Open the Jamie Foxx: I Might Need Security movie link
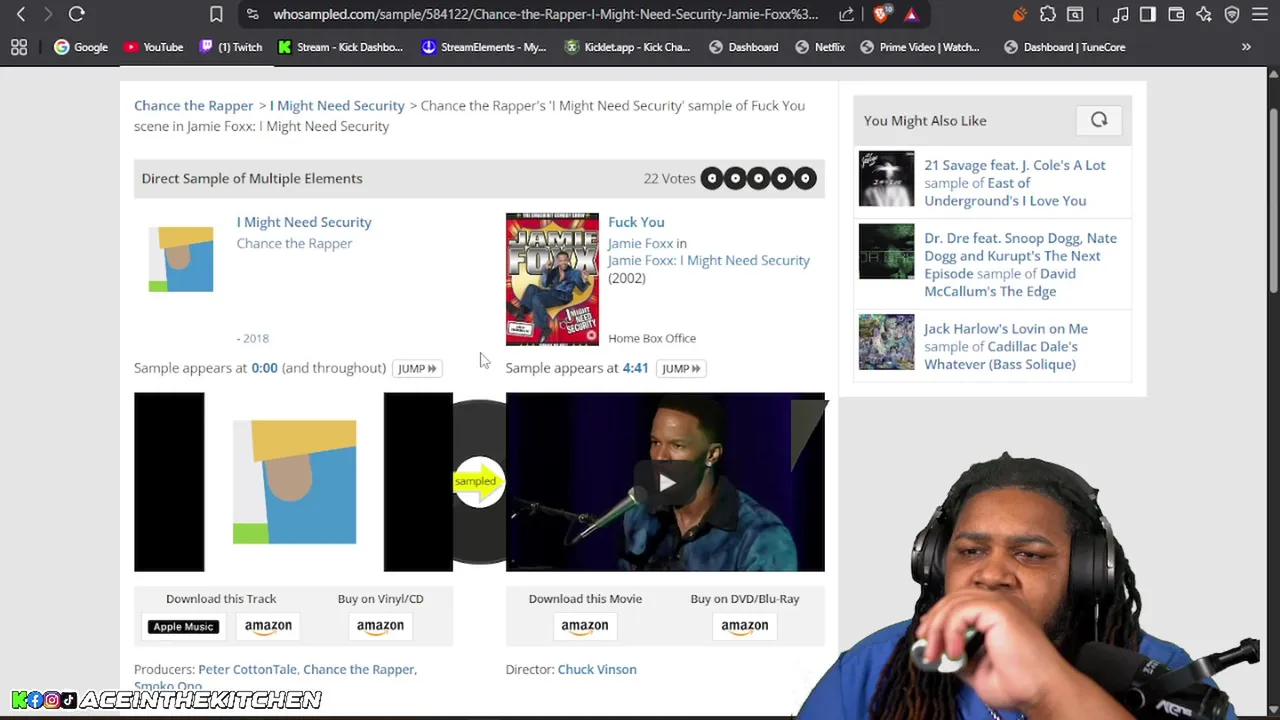 [x=709, y=260]
